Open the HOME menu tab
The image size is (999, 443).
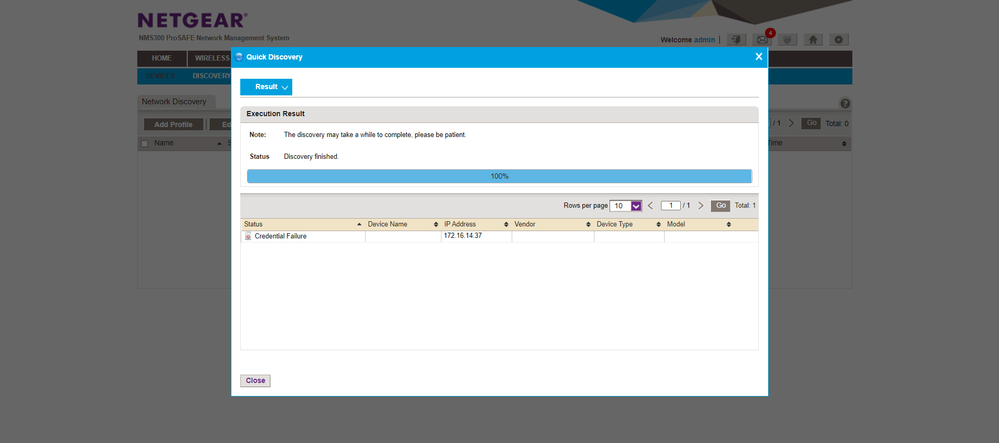[x=161, y=58]
